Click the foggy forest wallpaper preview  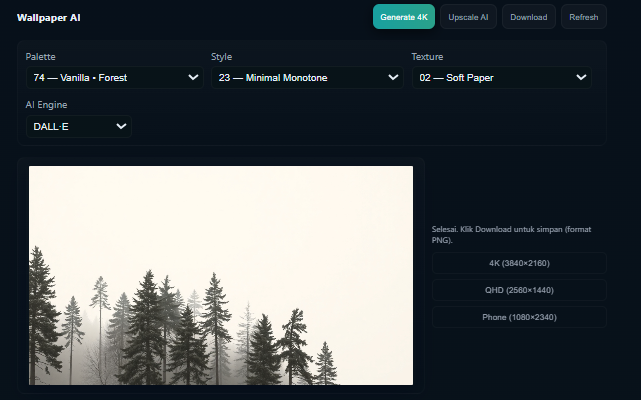tap(221, 275)
